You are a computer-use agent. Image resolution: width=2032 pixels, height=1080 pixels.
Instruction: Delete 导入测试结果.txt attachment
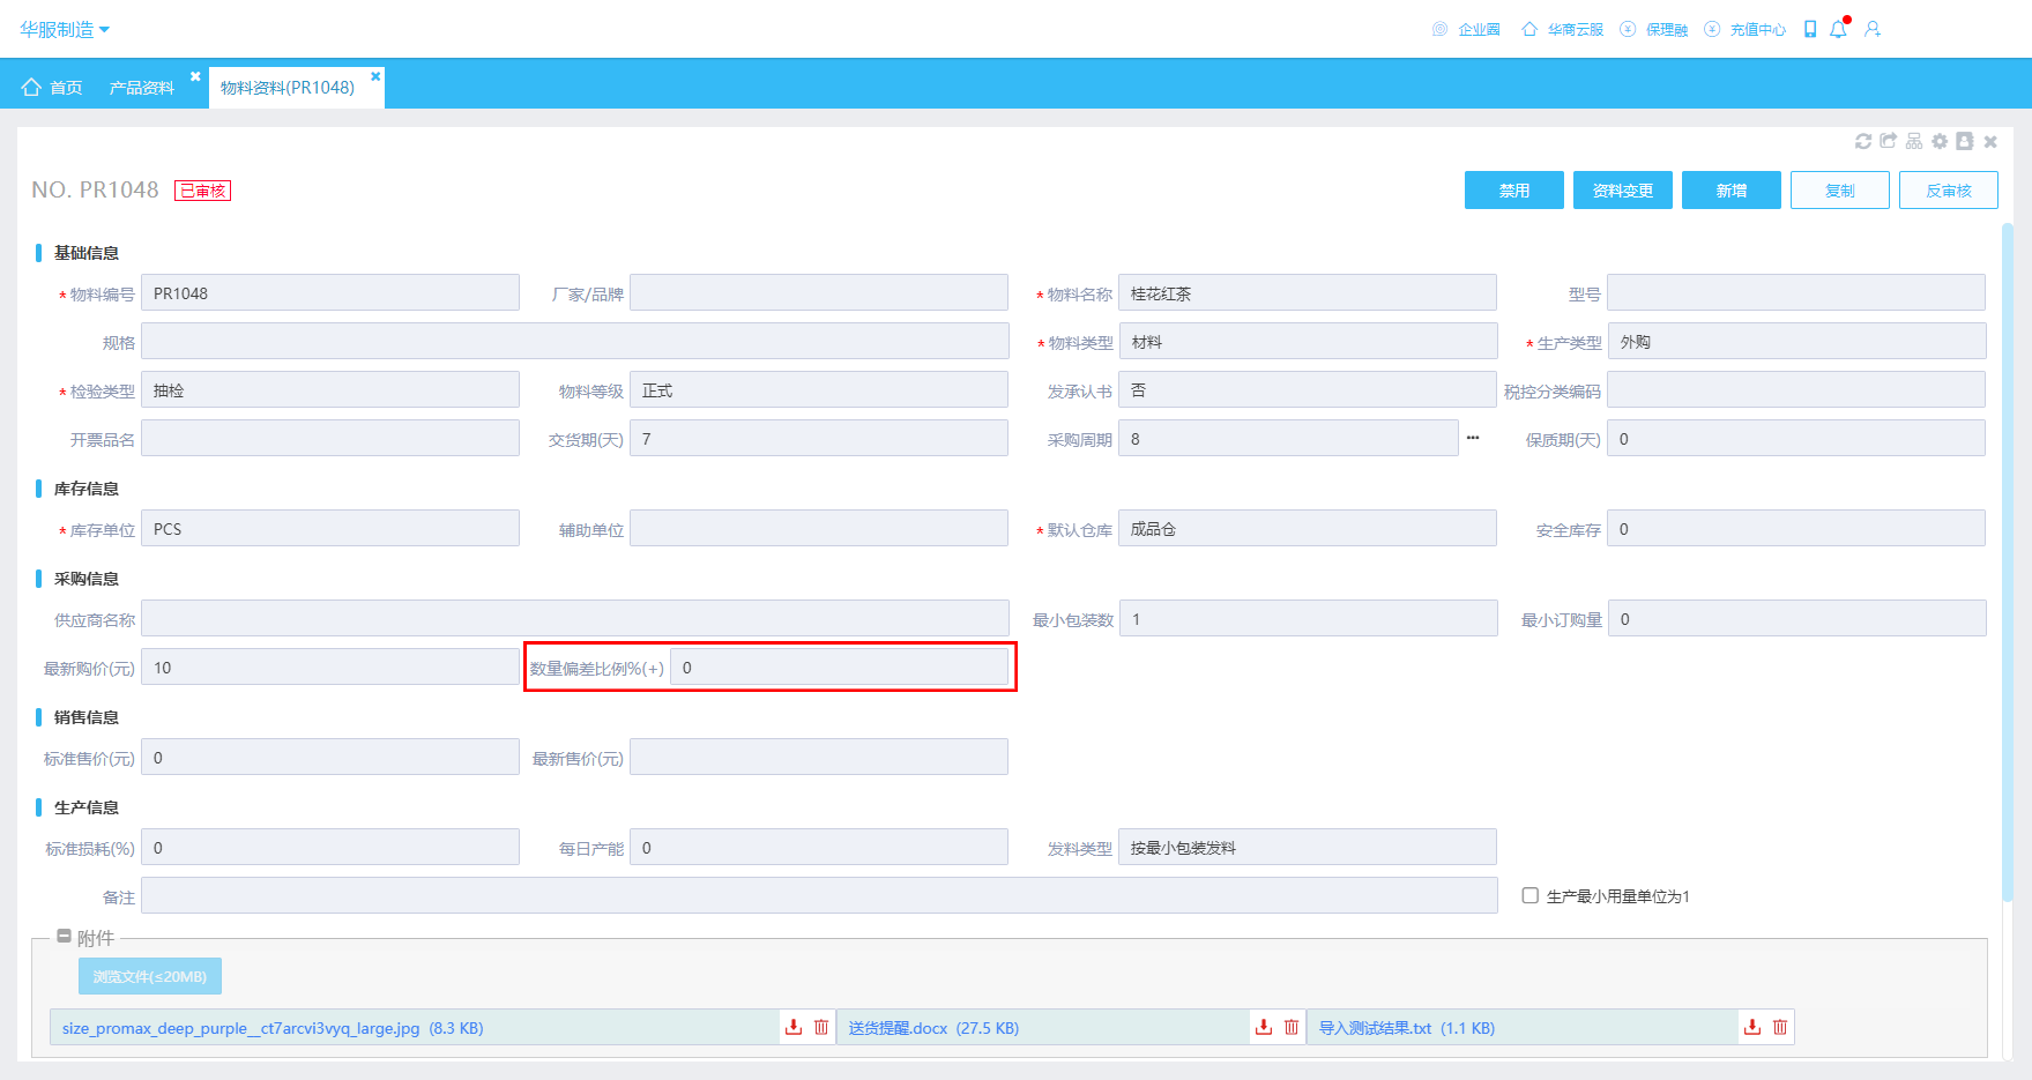[1780, 1027]
